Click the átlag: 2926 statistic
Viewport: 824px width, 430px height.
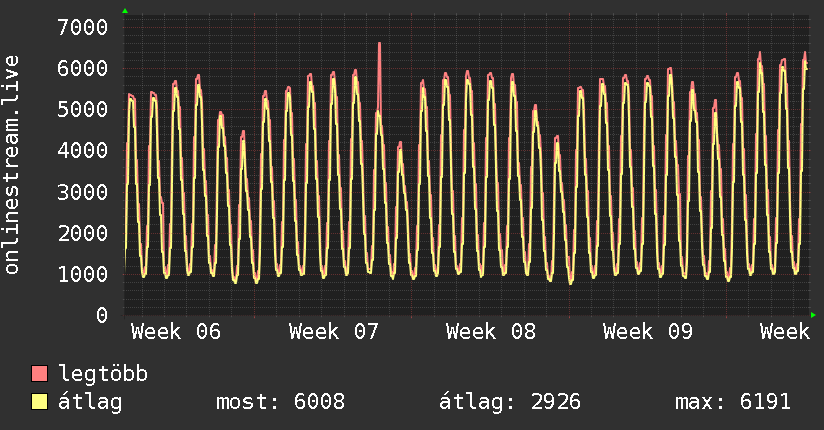(x=510, y=402)
